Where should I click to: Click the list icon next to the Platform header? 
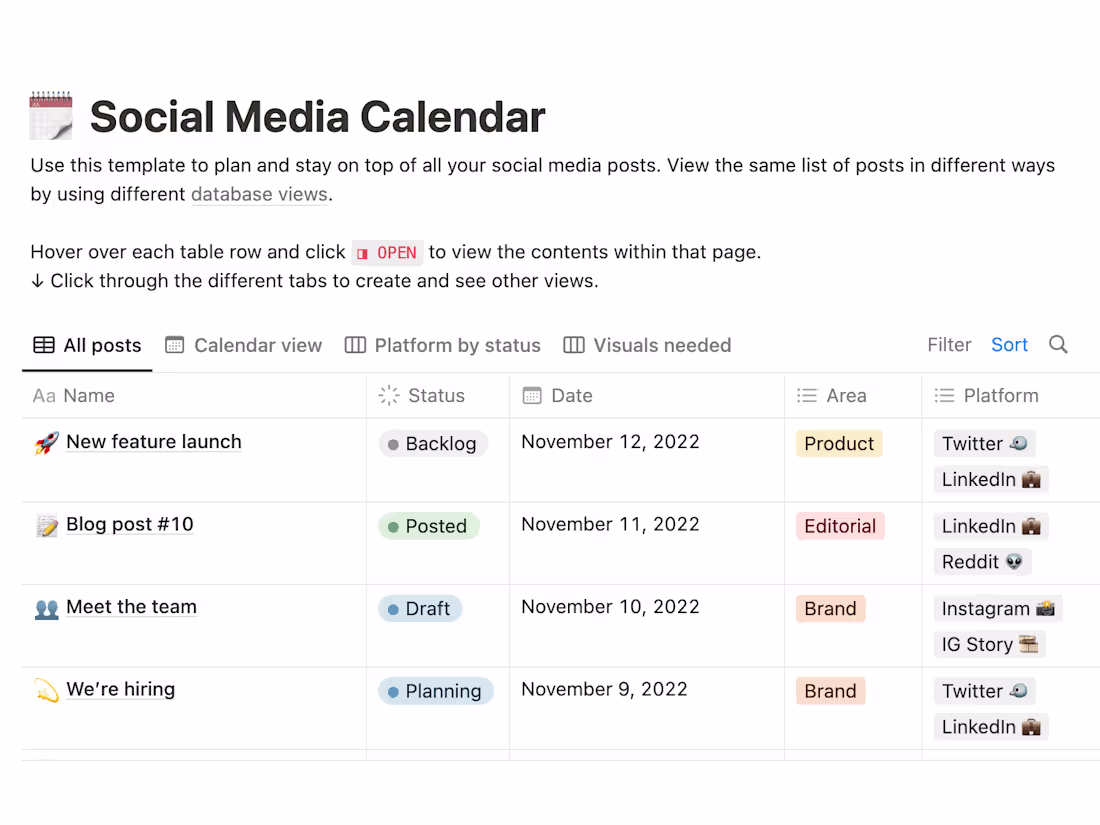(943, 395)
